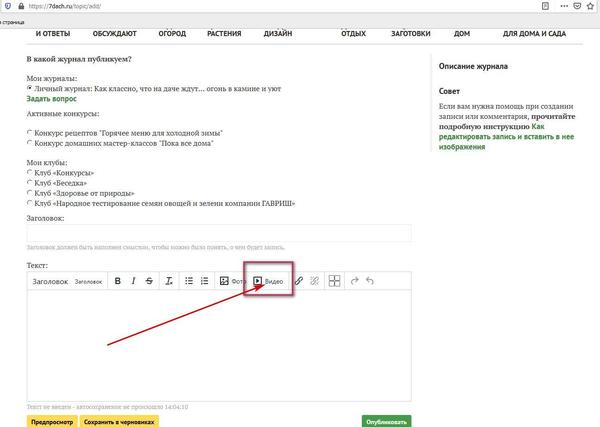Insert a video with the Видео button

[x=268, y=282]
